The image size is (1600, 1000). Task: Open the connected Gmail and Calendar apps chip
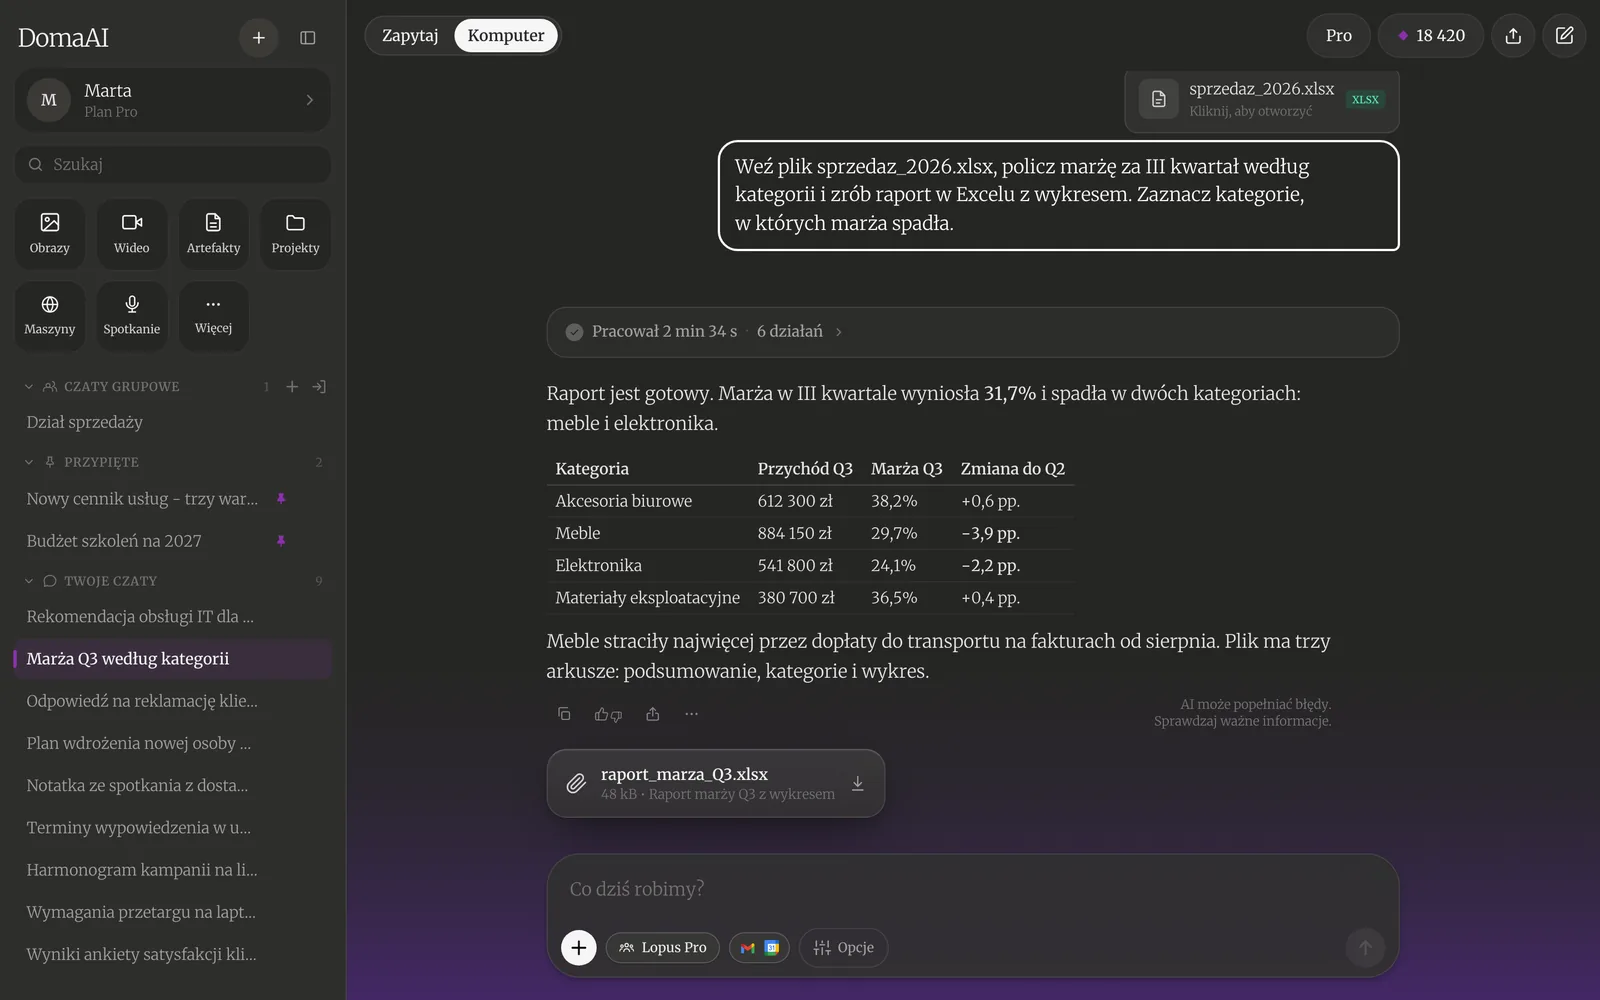click(x=760, y=948)
